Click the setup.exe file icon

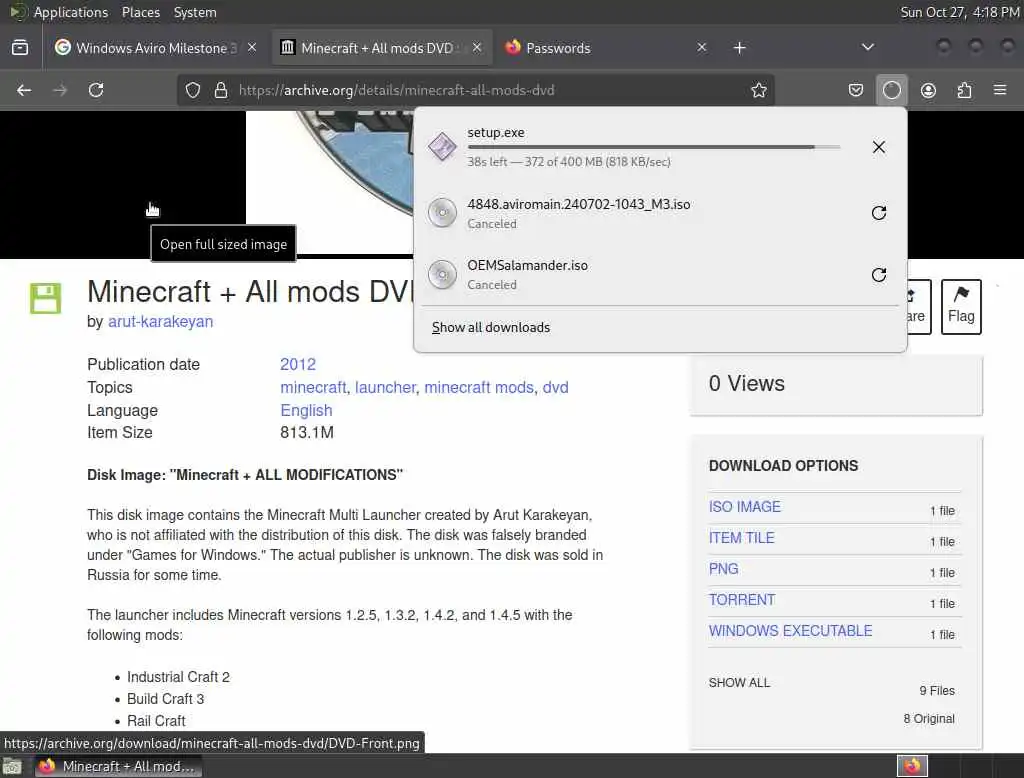coord(442,146)
